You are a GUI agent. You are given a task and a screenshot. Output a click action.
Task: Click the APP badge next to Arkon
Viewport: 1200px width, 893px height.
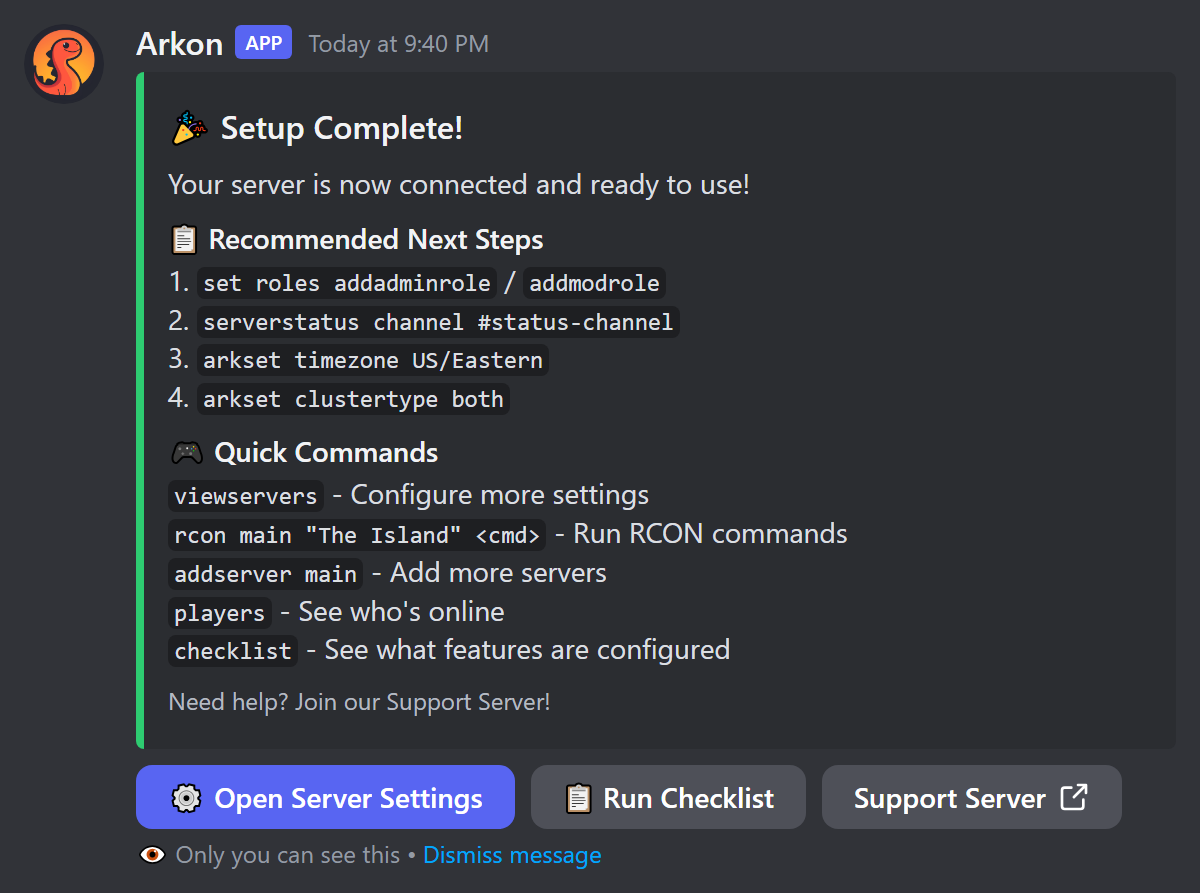(264, 43)
